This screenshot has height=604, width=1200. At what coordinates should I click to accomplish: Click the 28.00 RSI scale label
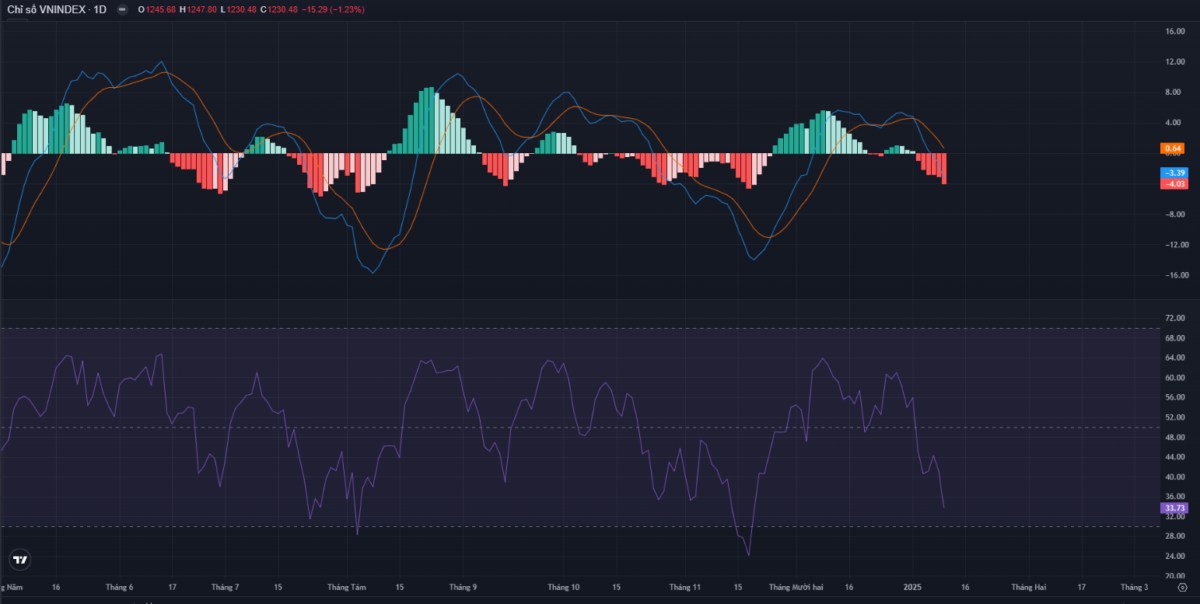point(1174,536)
